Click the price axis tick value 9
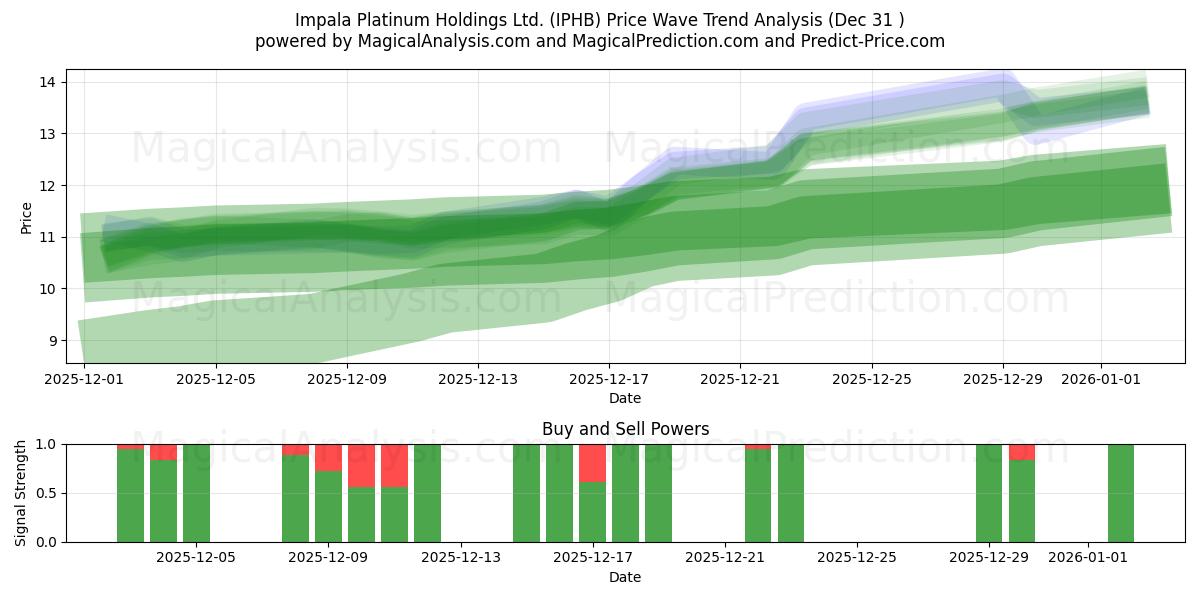 [56, 341]
